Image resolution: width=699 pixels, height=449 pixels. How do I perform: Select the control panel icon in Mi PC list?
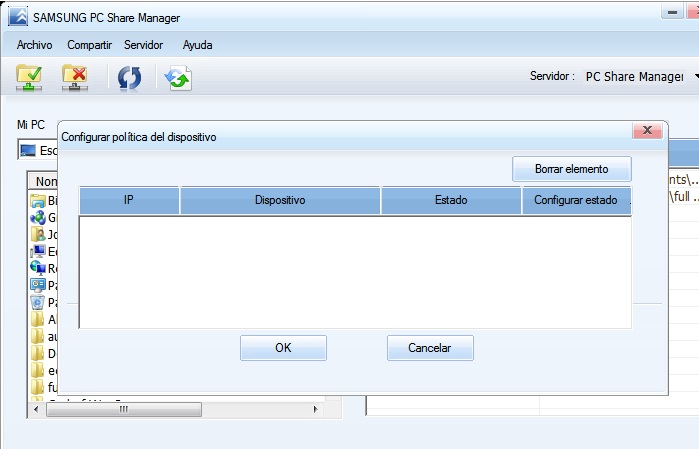coord(38,285)
